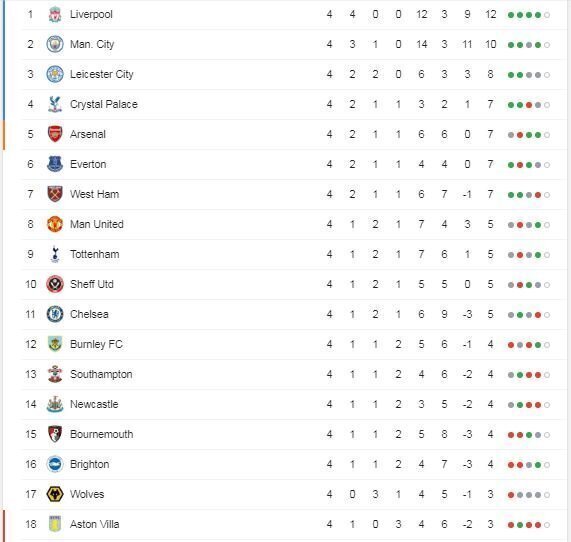Open the Southampton team link

click(x=101, y=374)
